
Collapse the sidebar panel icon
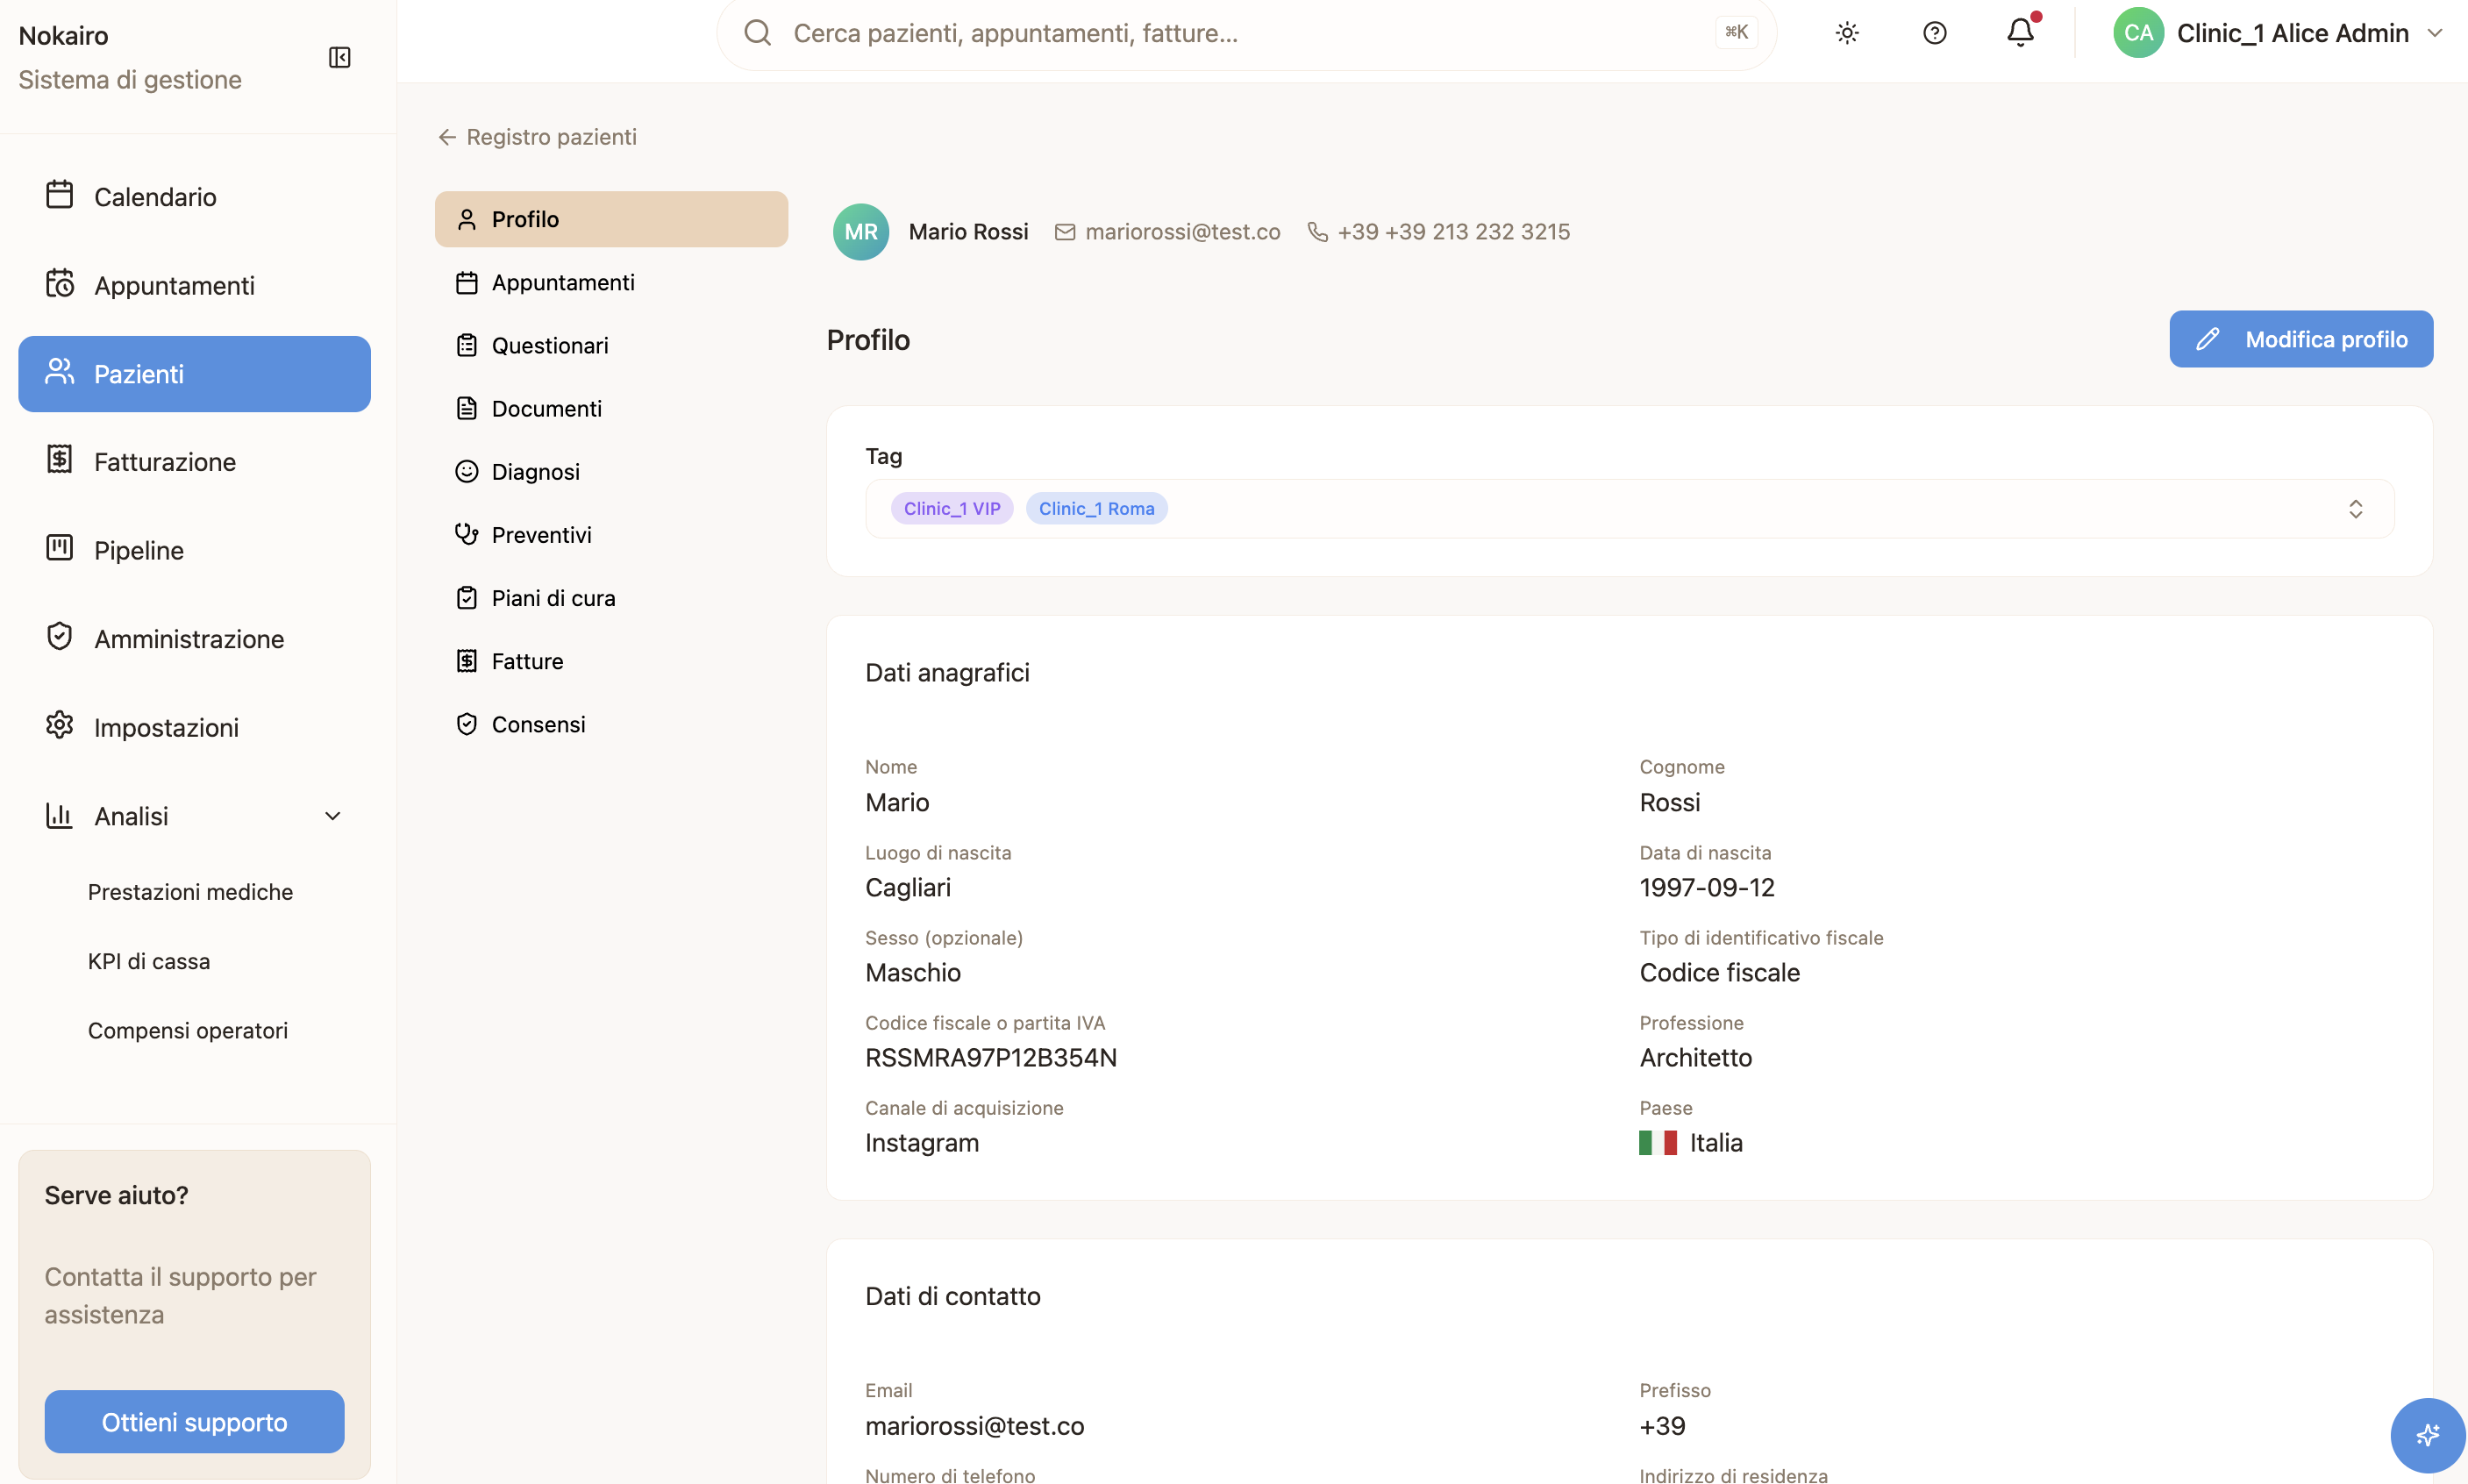click(340, 58)
